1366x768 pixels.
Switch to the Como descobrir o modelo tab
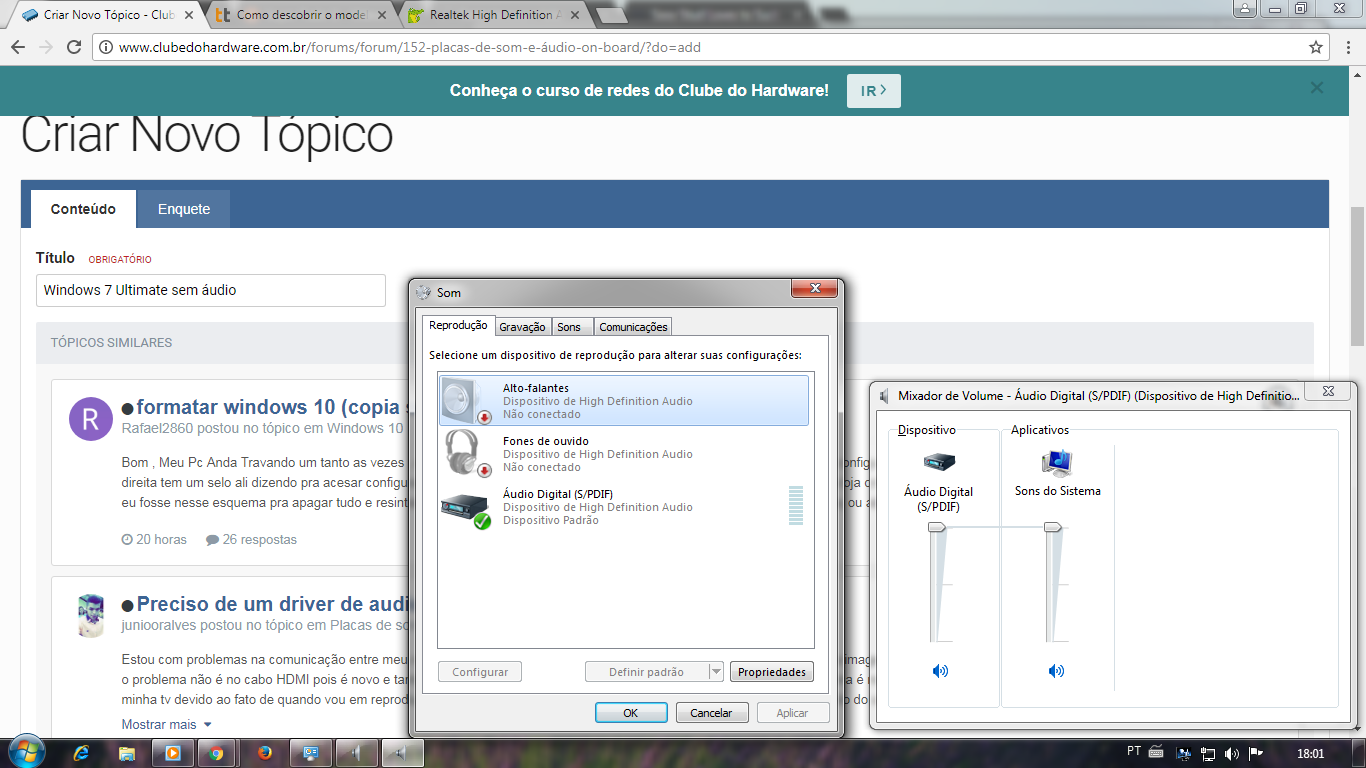(x=301, y=15)
